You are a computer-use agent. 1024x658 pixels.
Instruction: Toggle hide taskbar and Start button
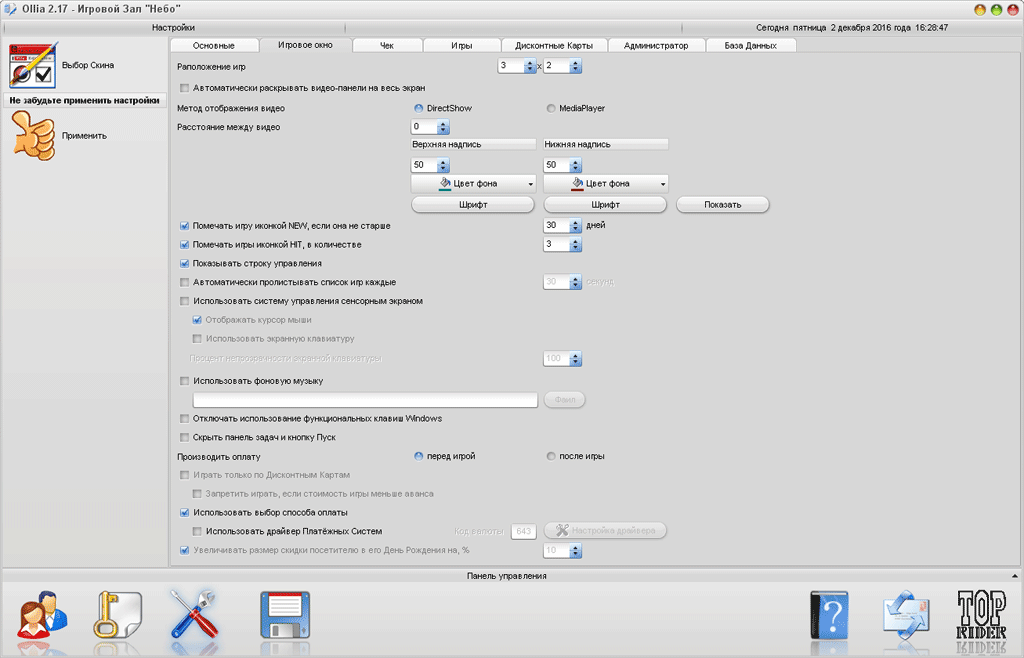click(x=184, y=437)
